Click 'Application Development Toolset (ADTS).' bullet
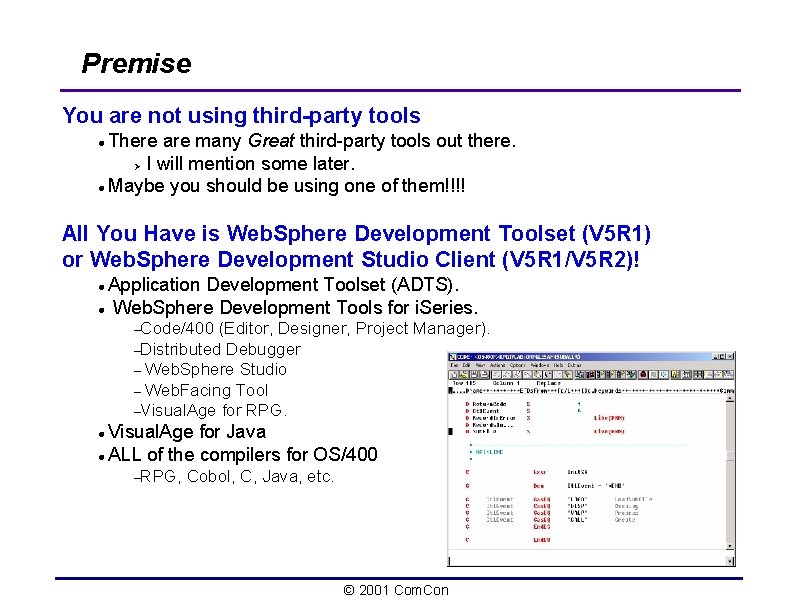The image size is (792, 612). [x=283, y=285]
